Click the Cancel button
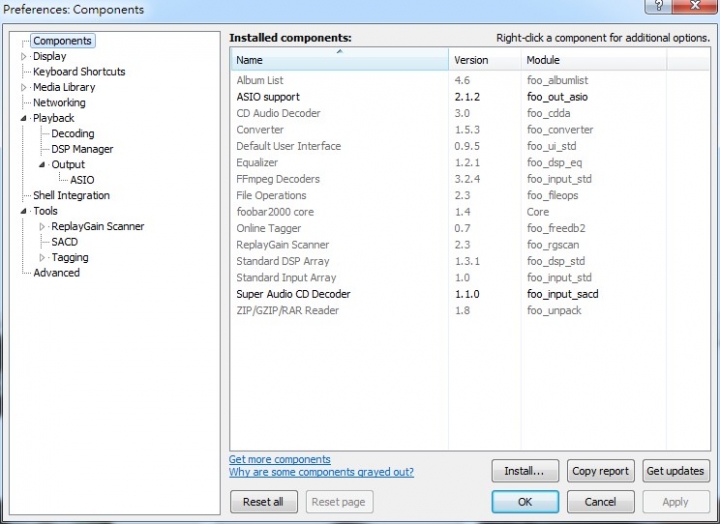The image size is (720, 524). point(600,502)
